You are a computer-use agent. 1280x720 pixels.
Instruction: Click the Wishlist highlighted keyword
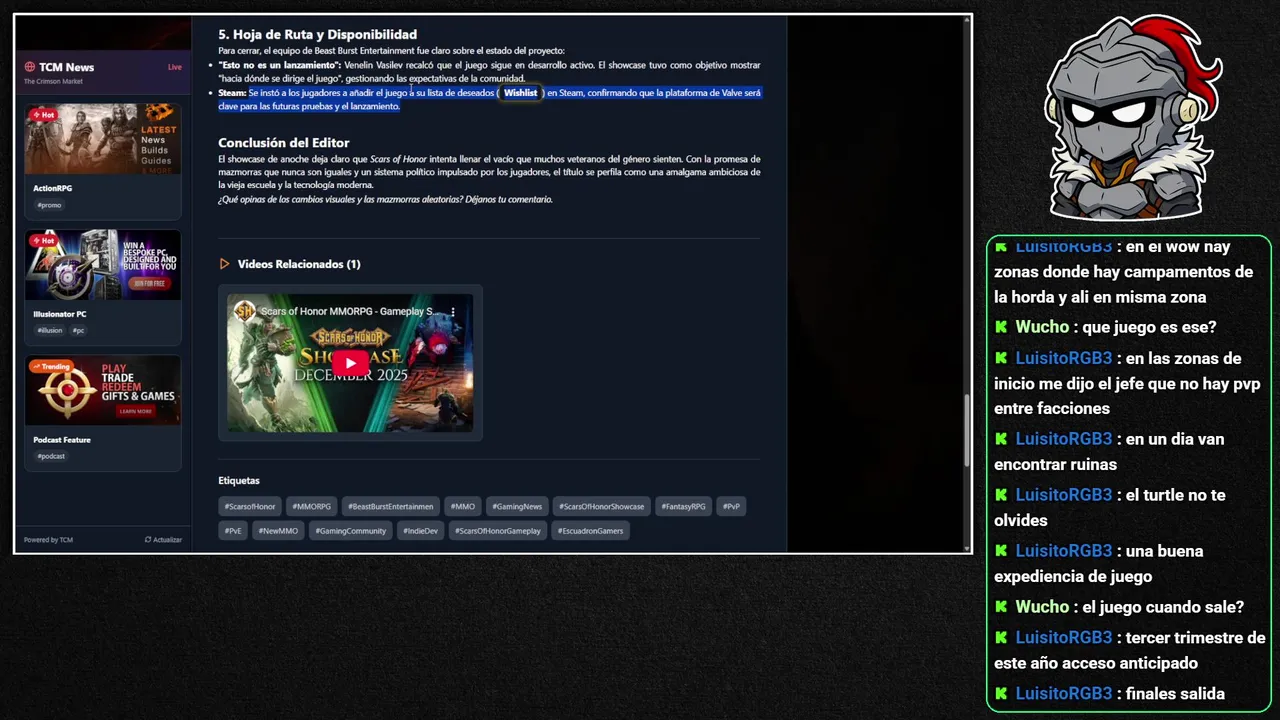coord(520,93)
